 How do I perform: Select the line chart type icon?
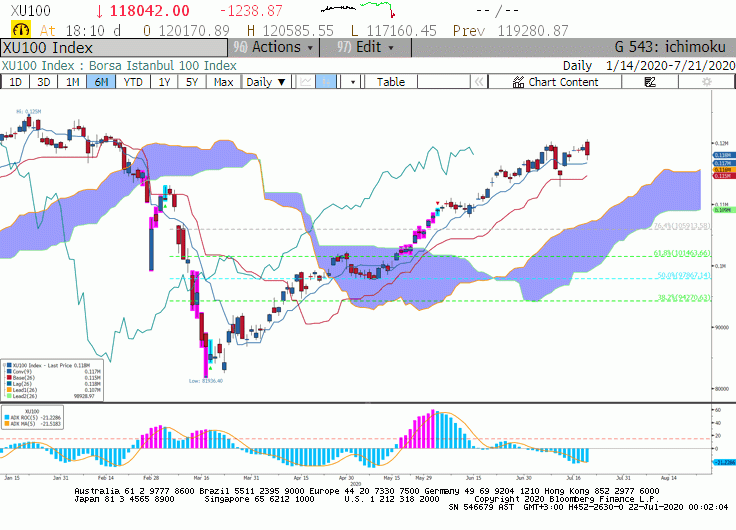pyautogui.click(x=306, y=82)
